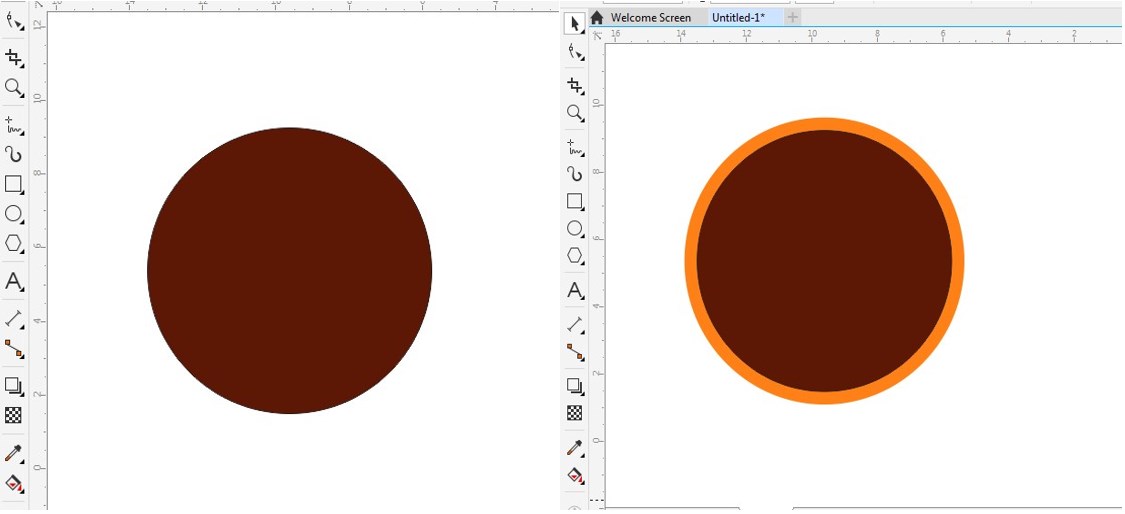Viewport: 1125px width, 514px height.
Task: Click the home icon beside the Welcome Screen tab
Action: (597, 18)
